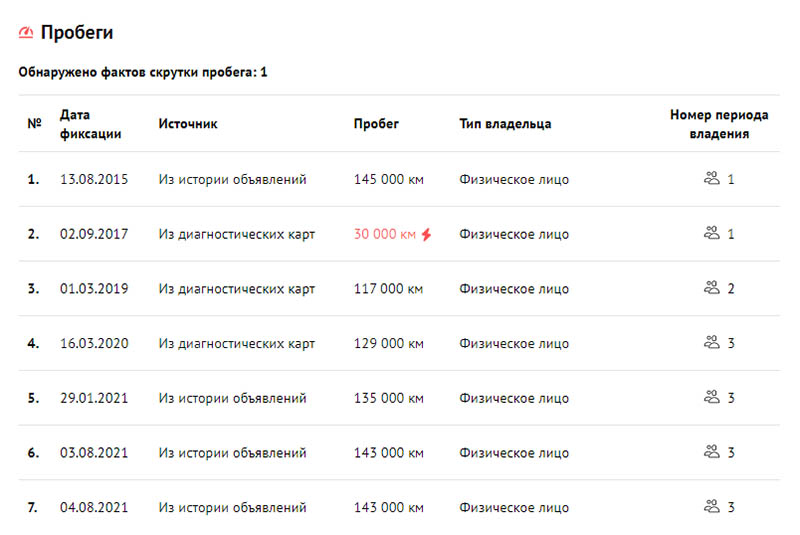Click the Пробег column header
The width and height of the screenshot is (800, 535).
(x=376, y=124)
